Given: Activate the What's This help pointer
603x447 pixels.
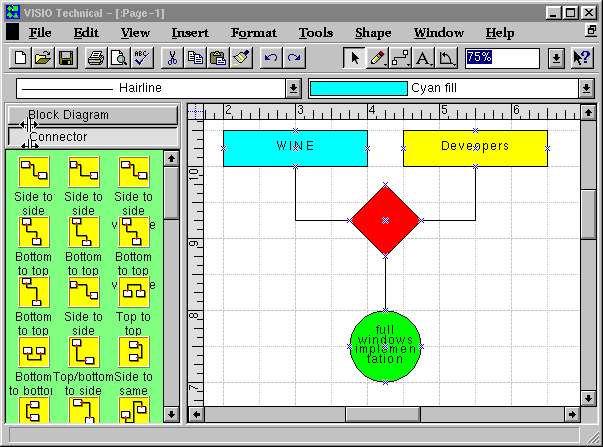Looking at the screenshot, I should (x=582, y=58).
